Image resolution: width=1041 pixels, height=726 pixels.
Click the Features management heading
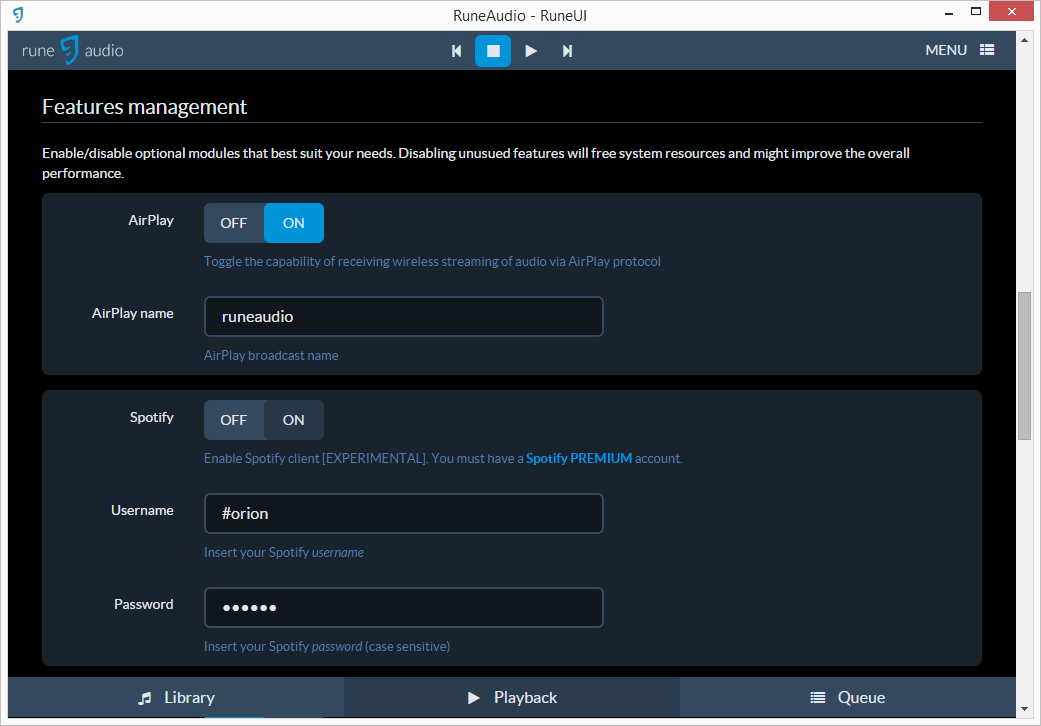coord(145,107)
